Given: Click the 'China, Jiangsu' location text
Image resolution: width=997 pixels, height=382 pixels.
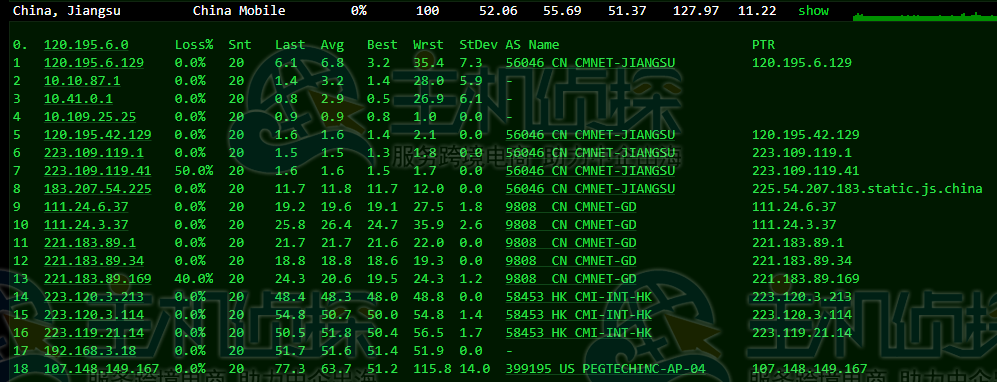Looking at the screenshot, I should (67, 11).
